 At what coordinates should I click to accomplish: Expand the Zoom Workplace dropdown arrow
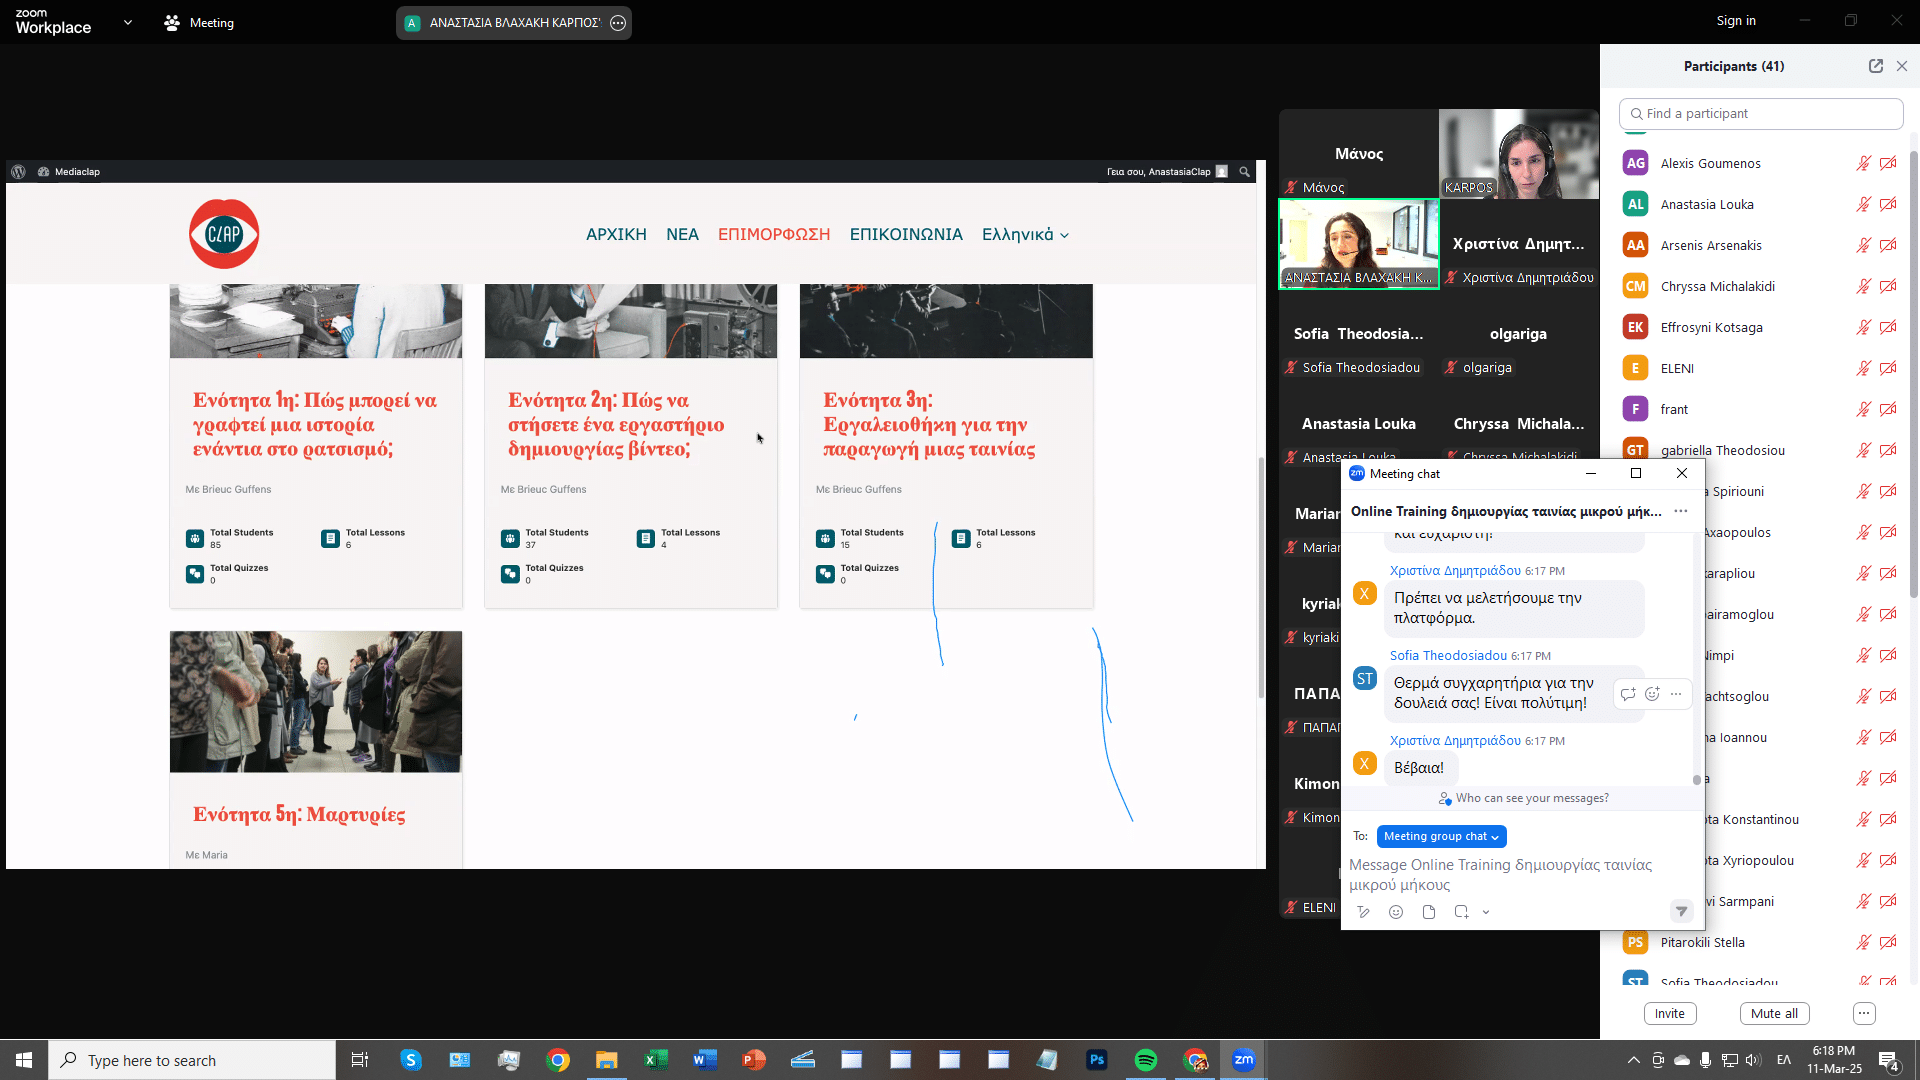[x=128, y=22]
